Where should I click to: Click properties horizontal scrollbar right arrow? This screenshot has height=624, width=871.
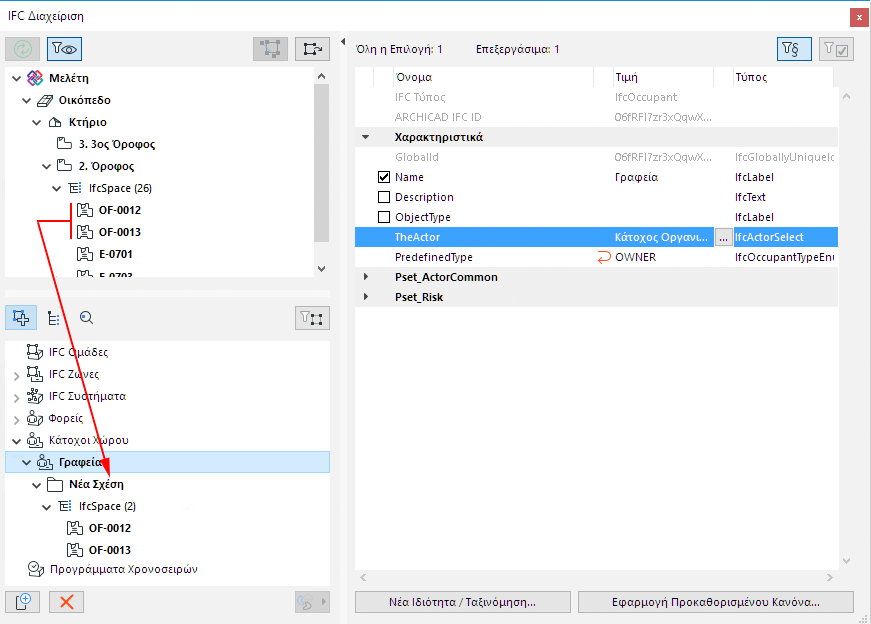click(x=830, y=578)
